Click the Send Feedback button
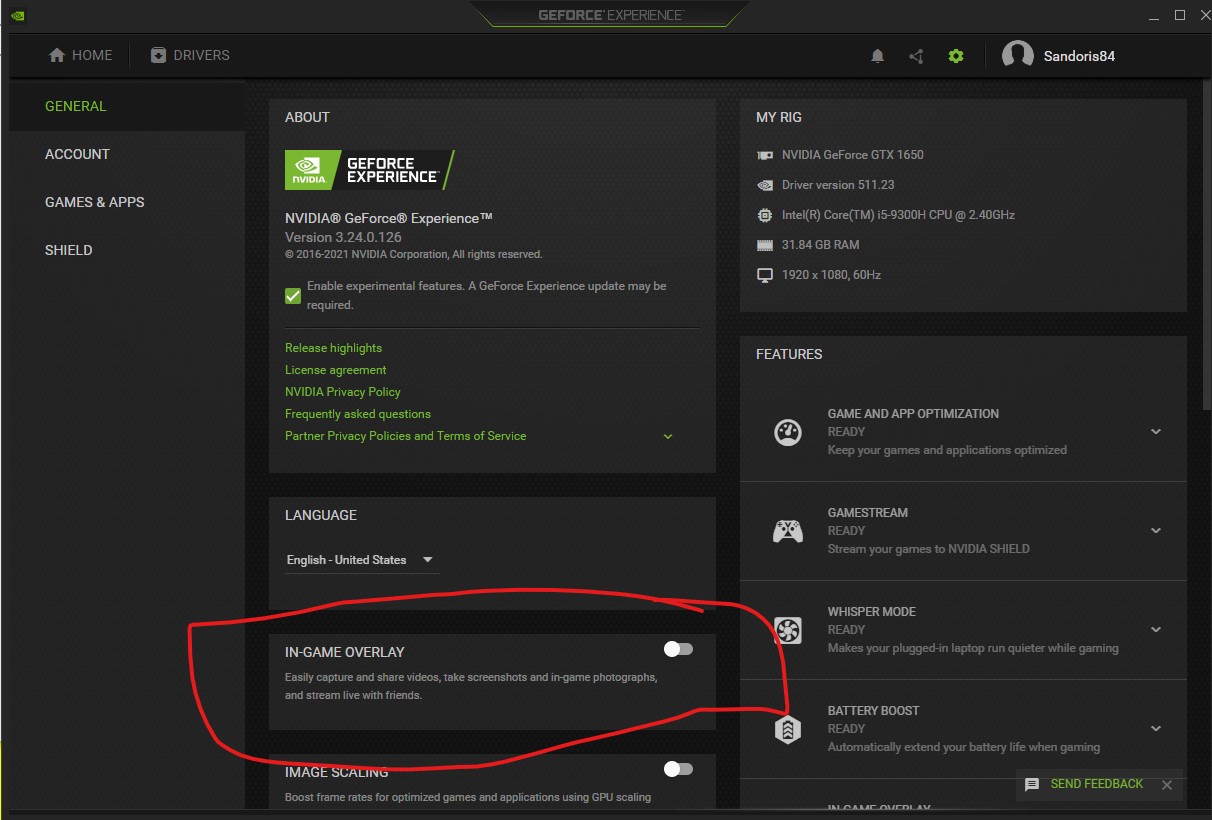The image size is (1212, 820). click(x=1086, y=784)
